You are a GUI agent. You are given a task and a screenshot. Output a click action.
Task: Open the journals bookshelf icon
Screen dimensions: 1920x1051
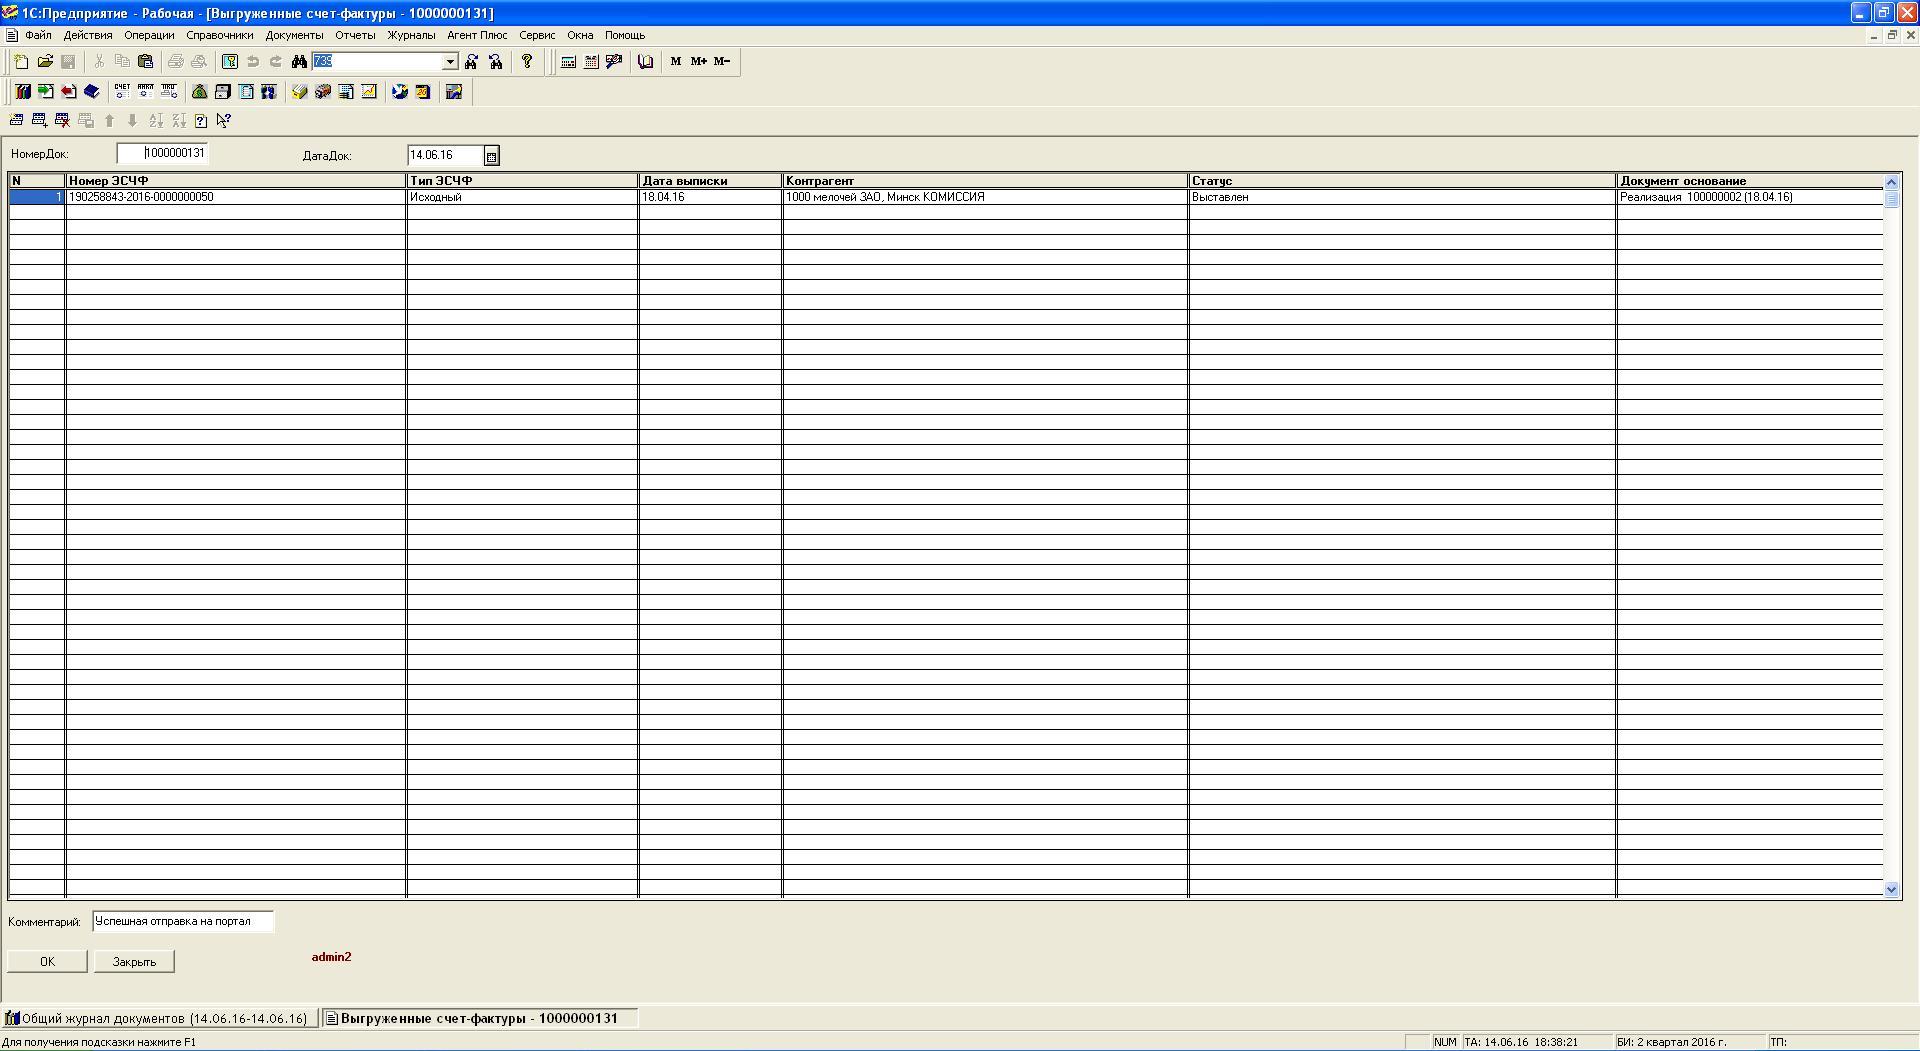22,92
